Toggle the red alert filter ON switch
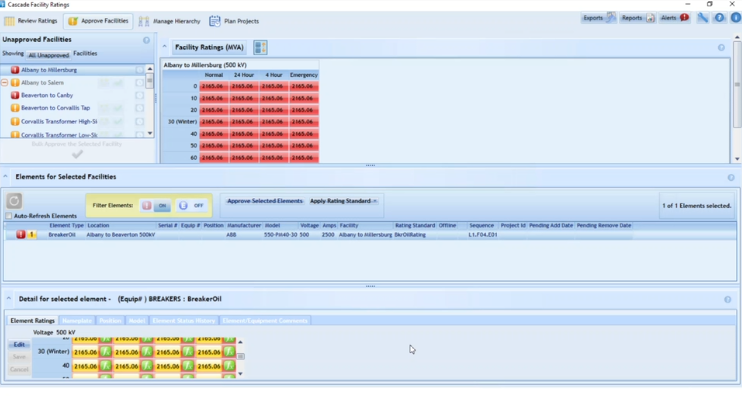 [155, 206]
